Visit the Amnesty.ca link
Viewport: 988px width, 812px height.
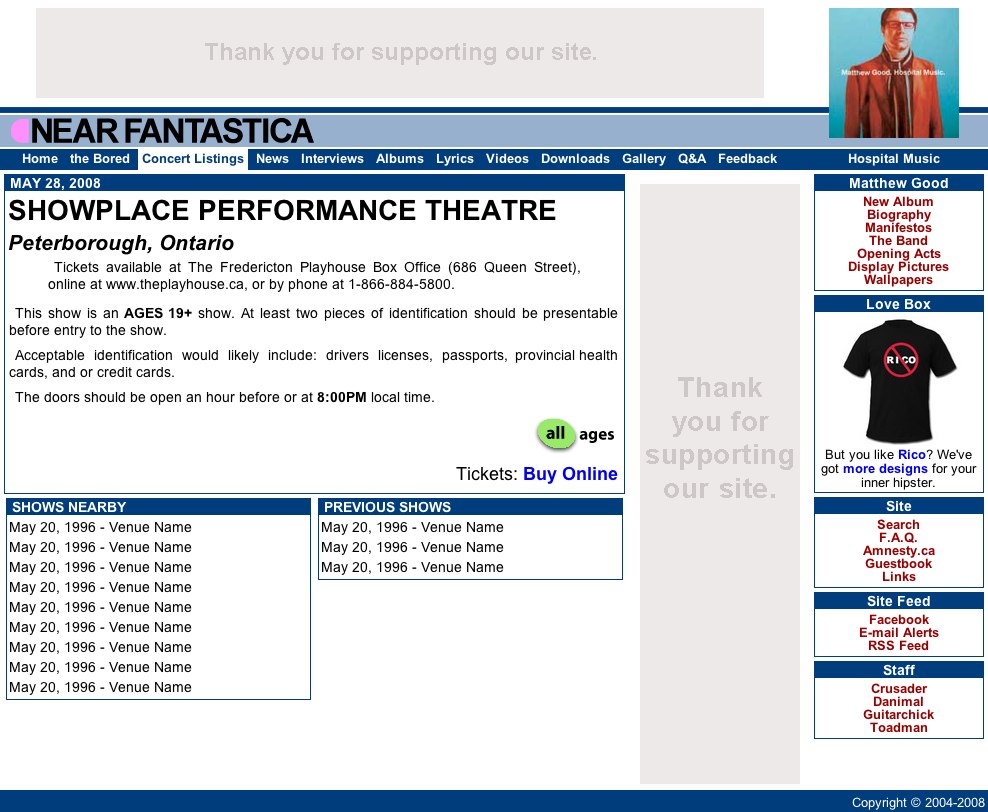click(898, 551)
